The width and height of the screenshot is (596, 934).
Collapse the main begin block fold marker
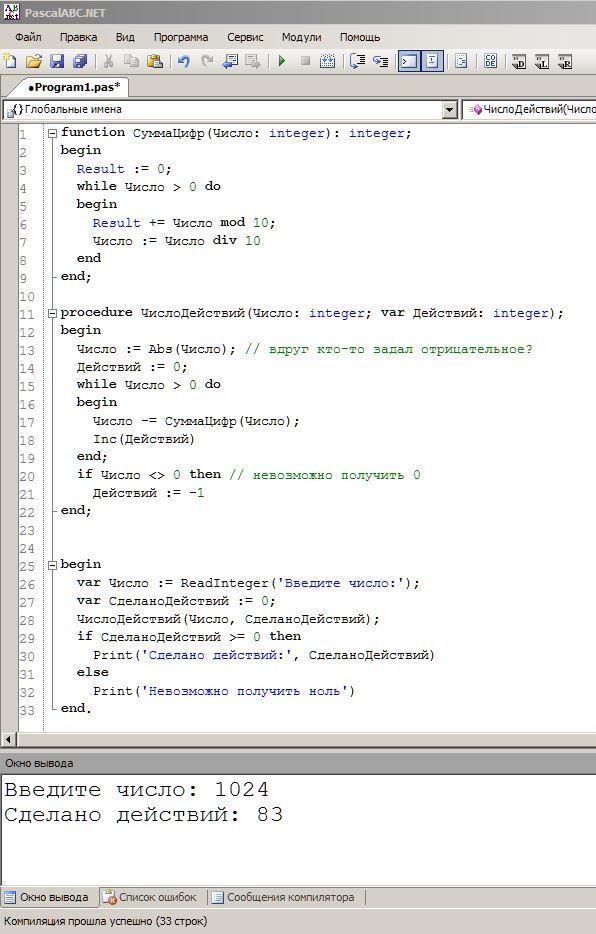pyautogui.click(x=52, y=565)
